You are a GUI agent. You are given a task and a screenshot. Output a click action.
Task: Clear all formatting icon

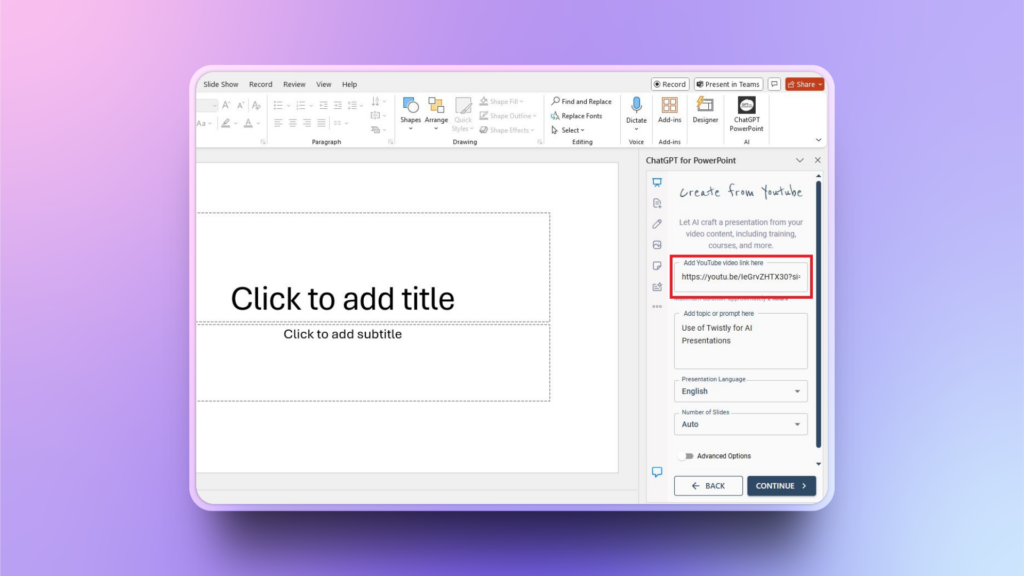point(256,105)
